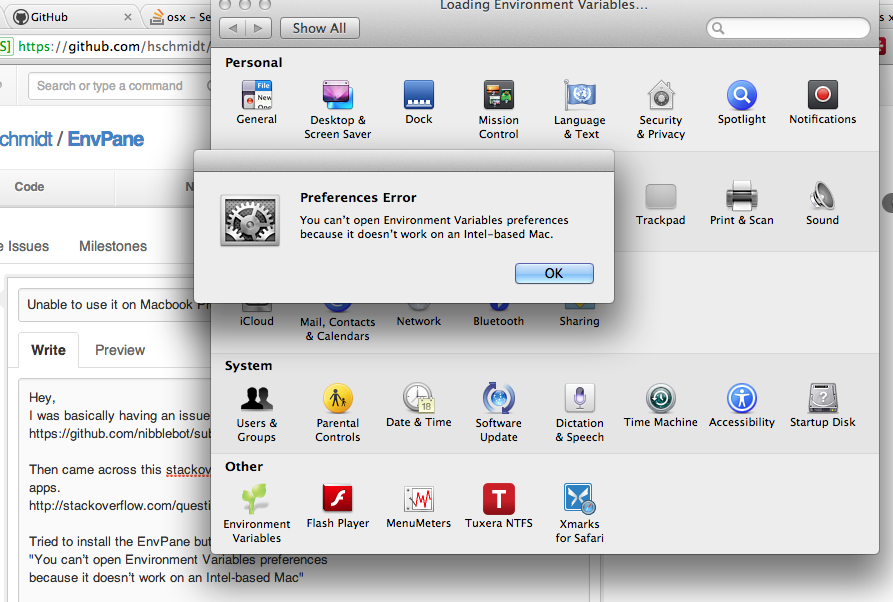Viewport: 893px width, 602px height.
Task: Open Time Machine preferences
Action: tap(661, 406)
